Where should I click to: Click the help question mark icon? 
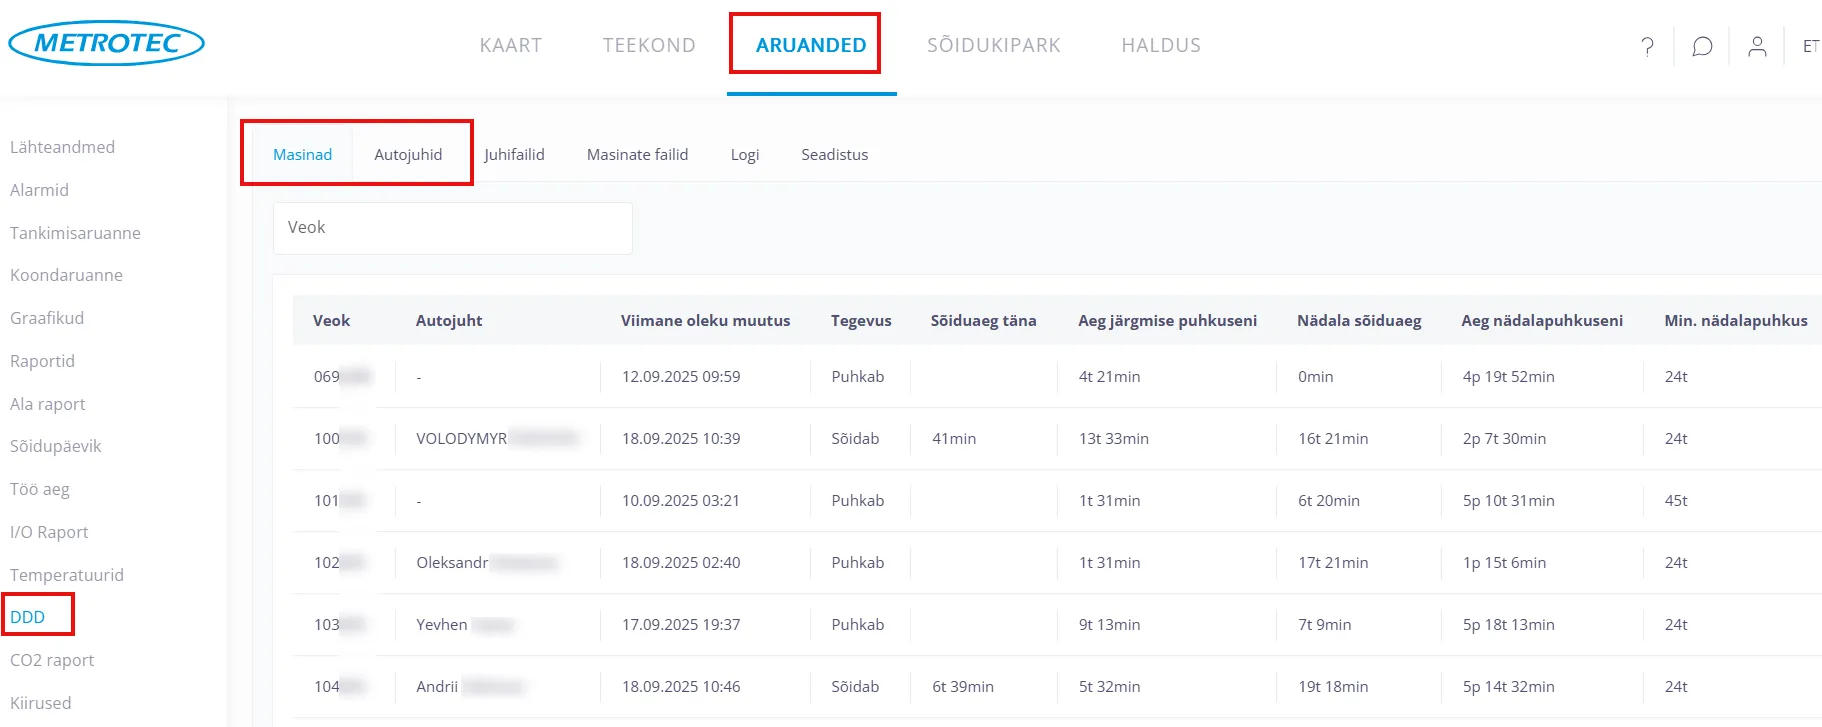pos(1647,46)
